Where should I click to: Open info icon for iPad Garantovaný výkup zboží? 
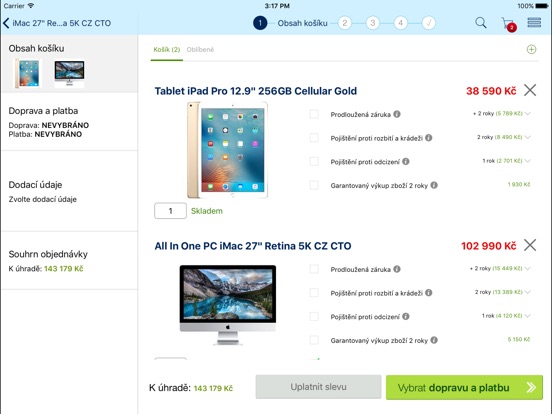[434, 185]
